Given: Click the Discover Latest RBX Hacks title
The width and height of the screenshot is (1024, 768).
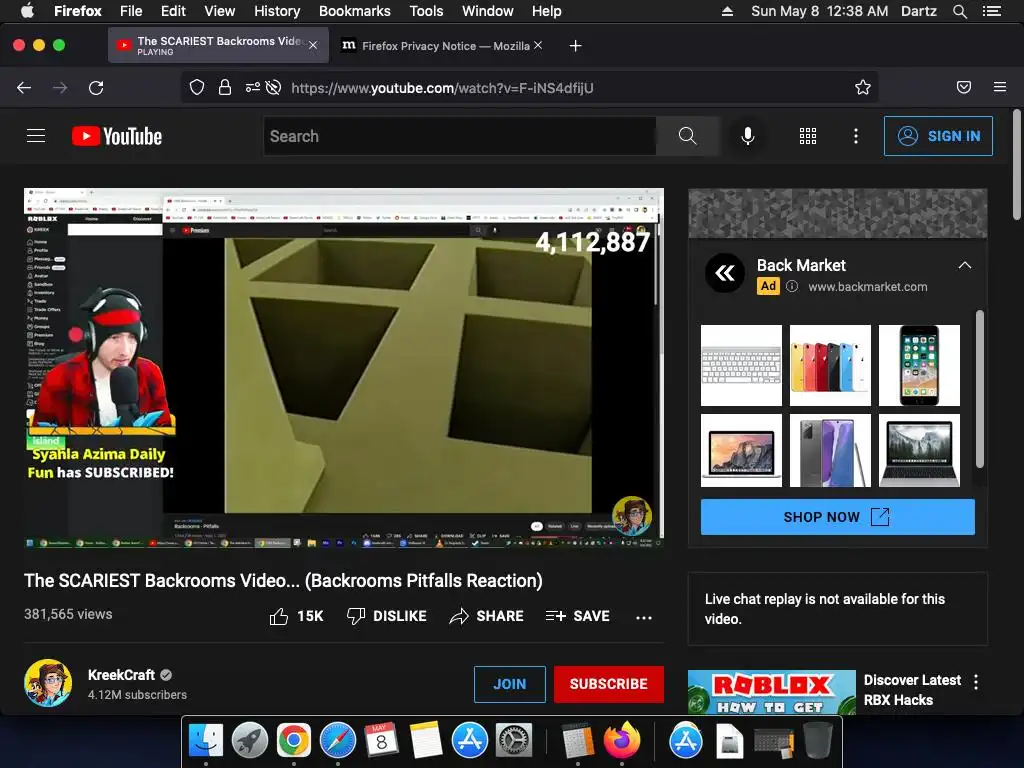Looking at the screenshot, I should (912, 690).
